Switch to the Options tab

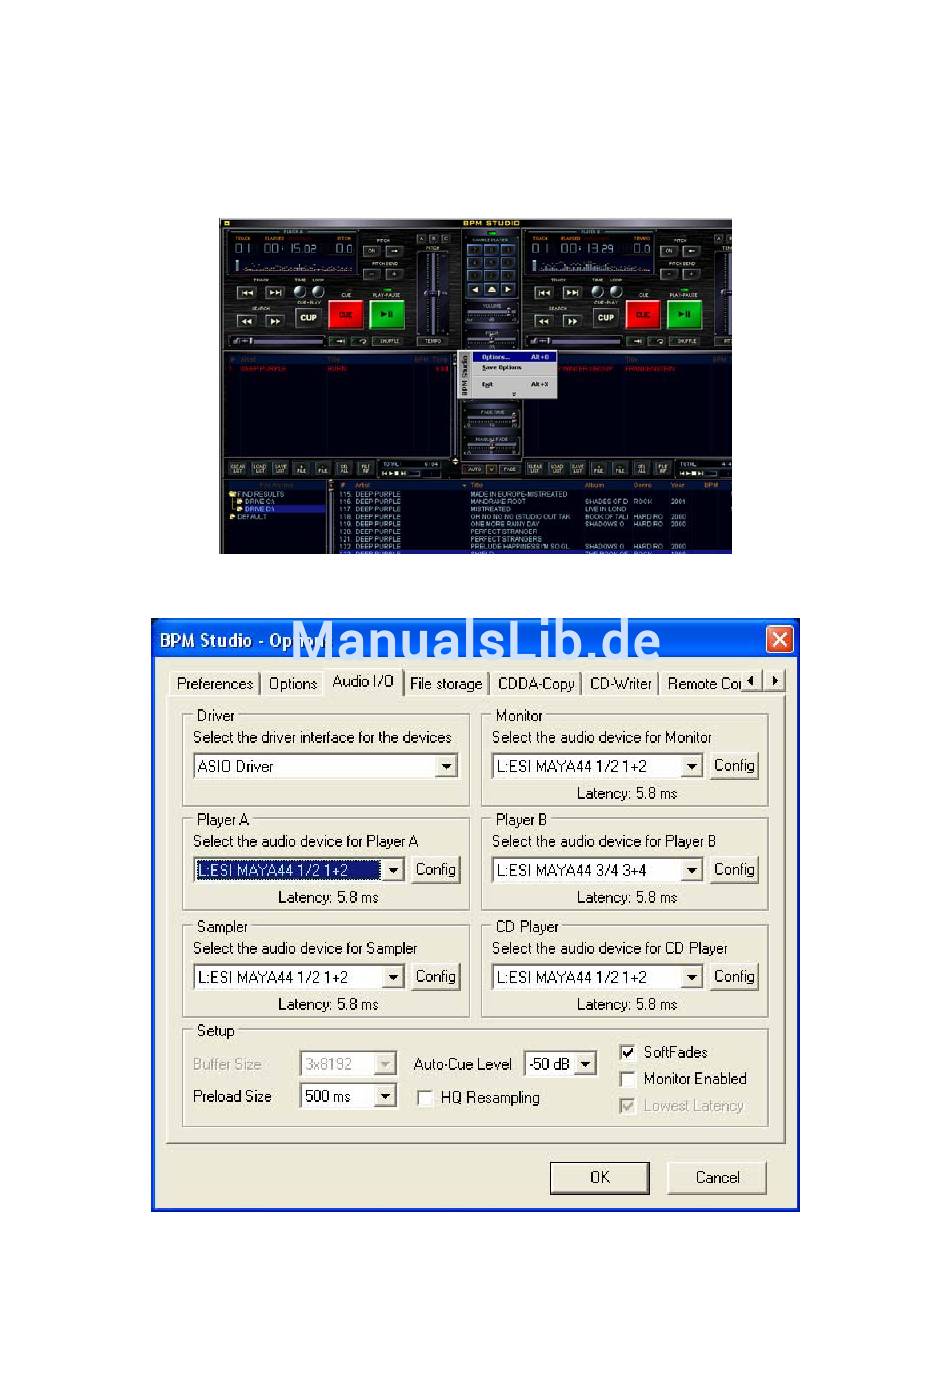pos(292,683)
